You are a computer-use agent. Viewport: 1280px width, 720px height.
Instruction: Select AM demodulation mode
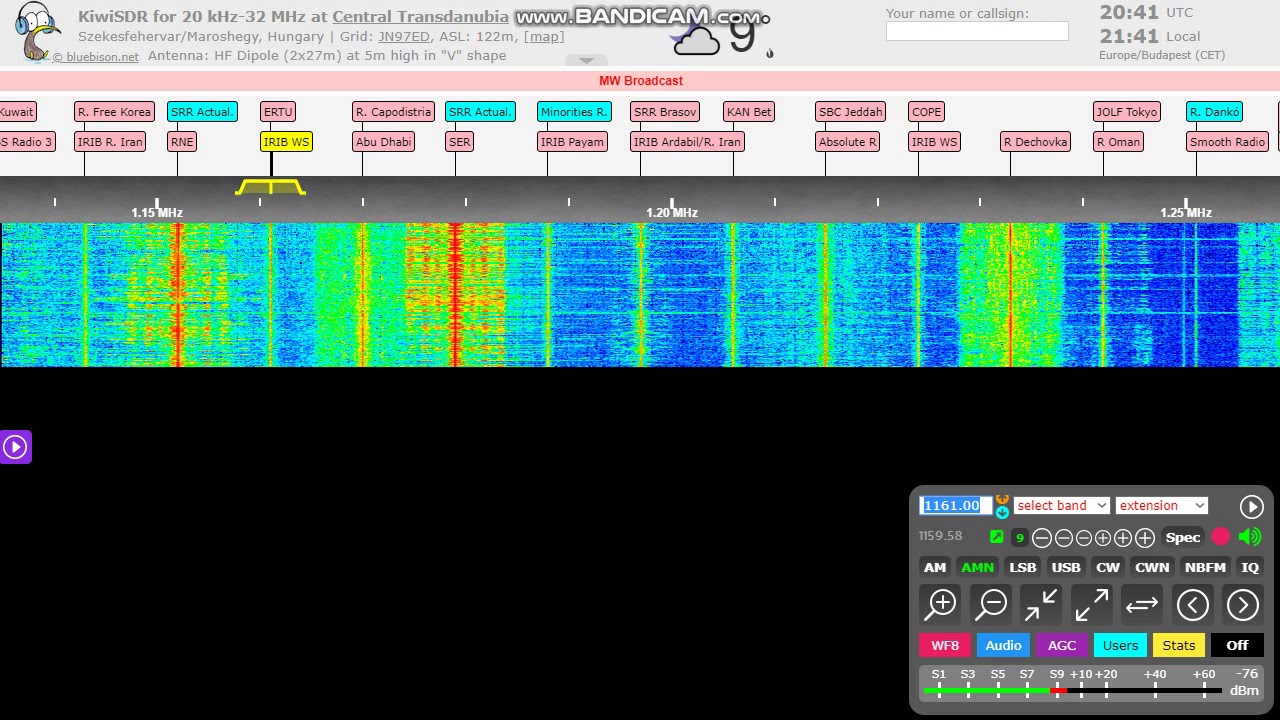[935, 567]
